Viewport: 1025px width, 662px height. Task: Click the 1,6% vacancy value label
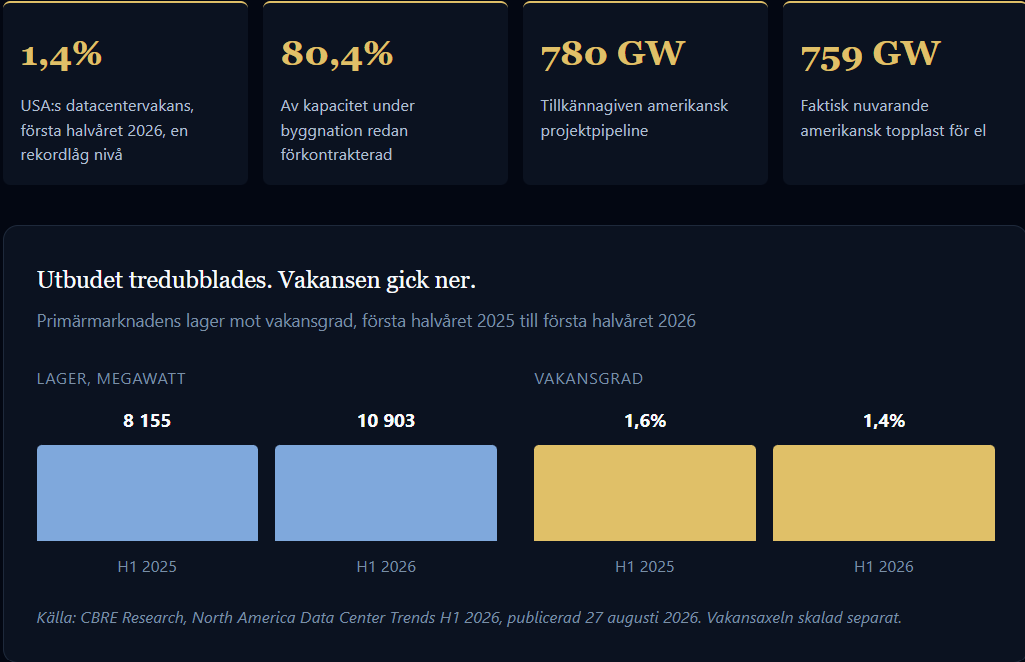(x=645, y=421)
